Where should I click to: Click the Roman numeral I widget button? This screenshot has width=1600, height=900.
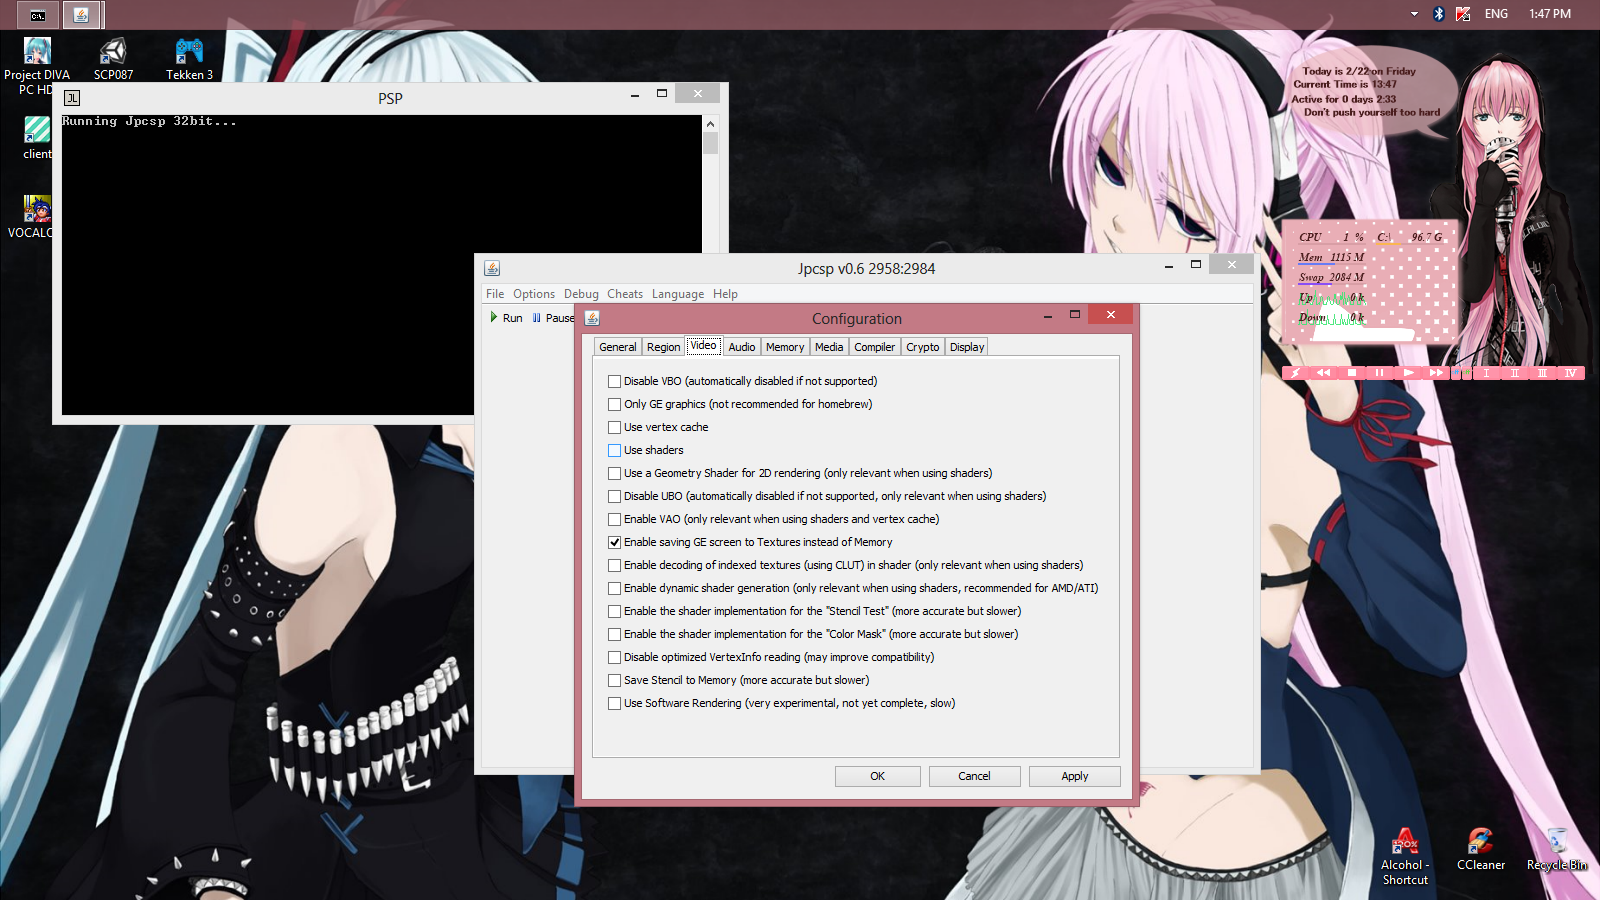click(x=1486, y=373)
